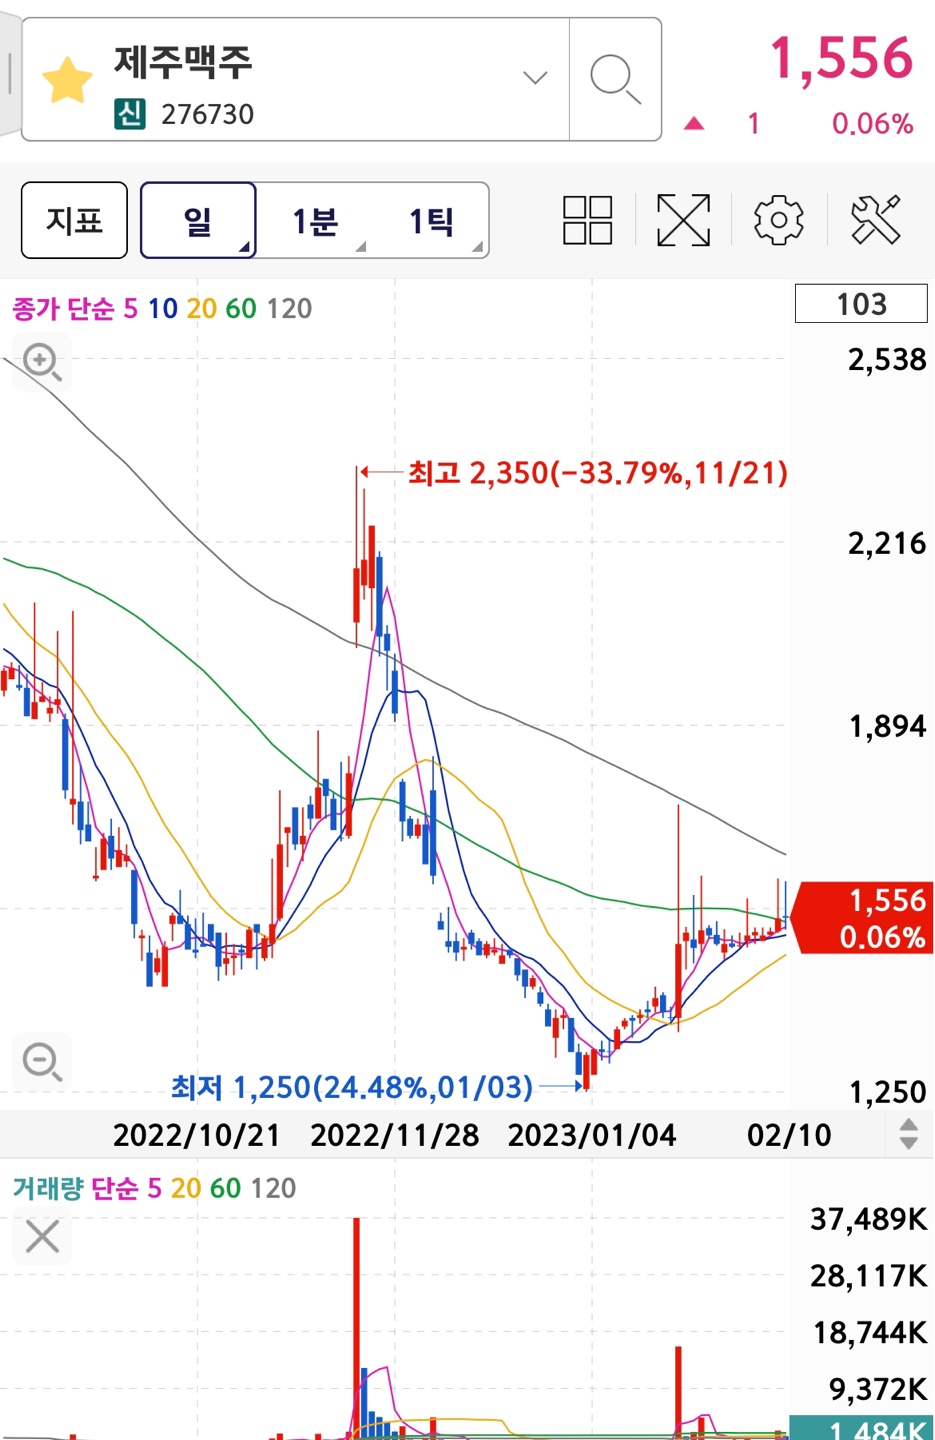Open the 일 period dropdown triangle

[244, 246]
